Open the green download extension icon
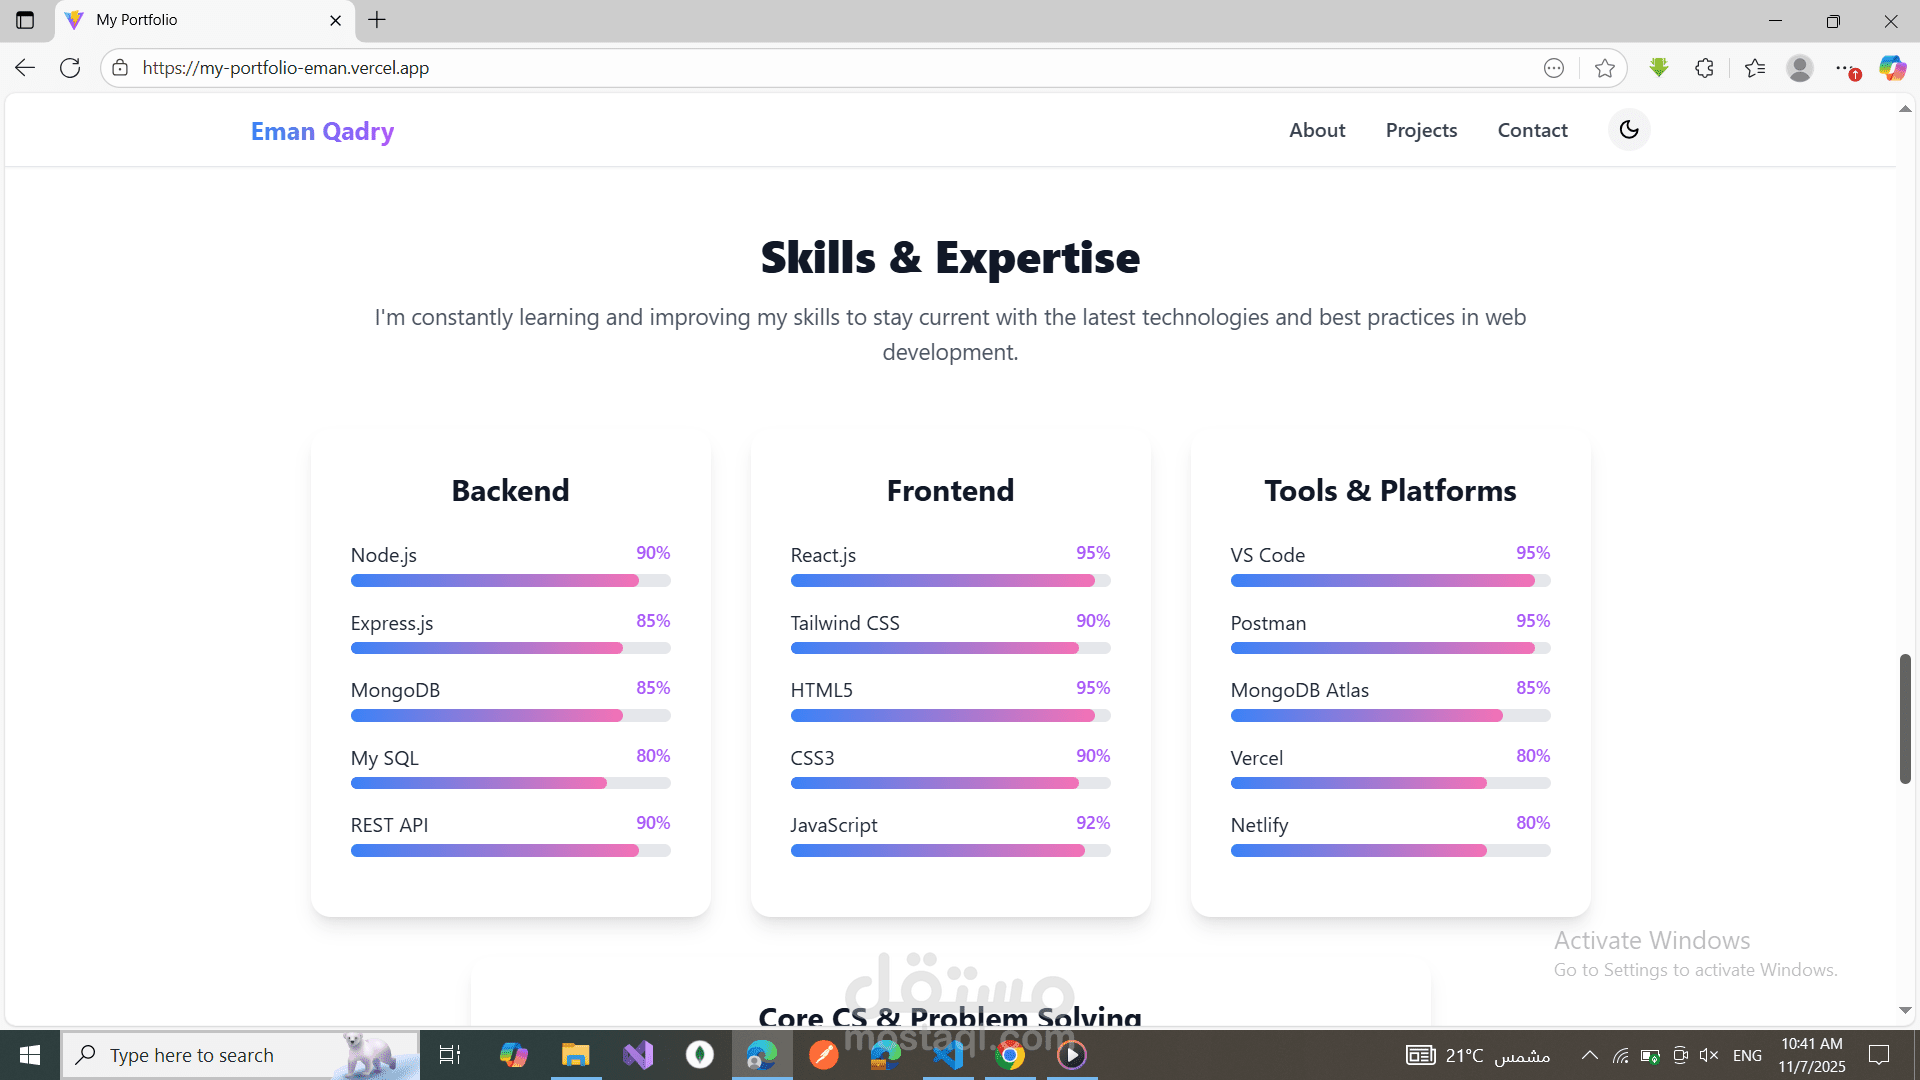 tap(1659, 68)
